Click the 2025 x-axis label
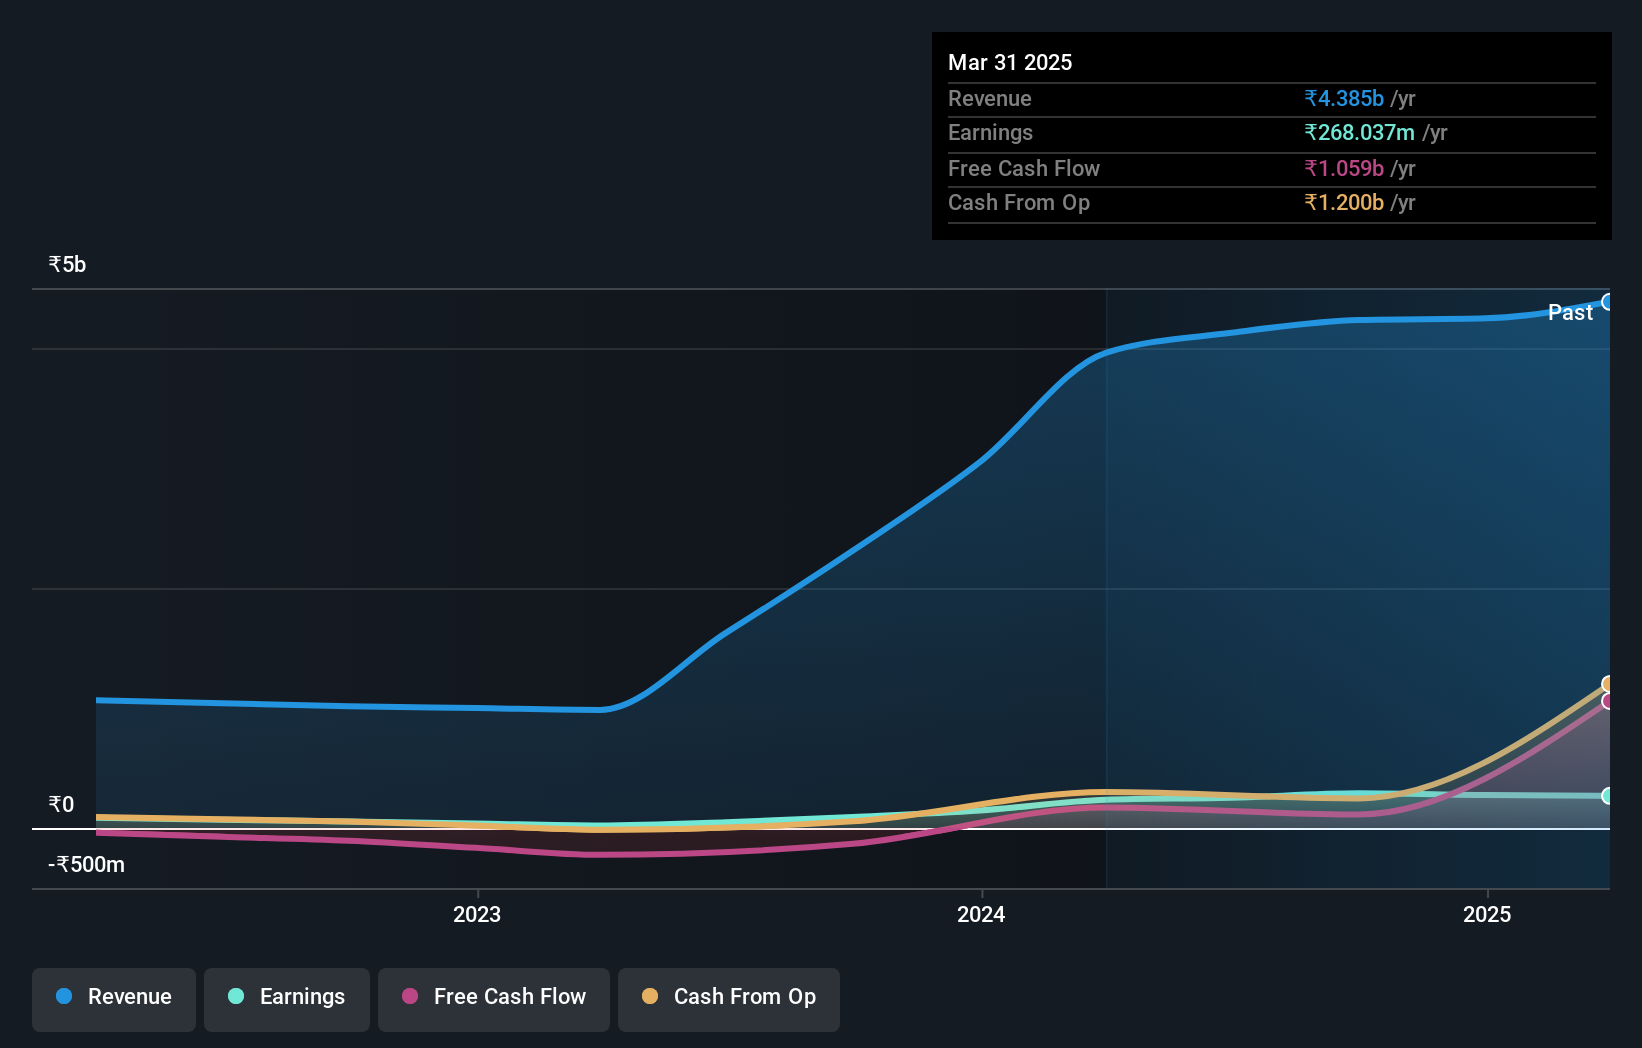 click(1487, 914)
